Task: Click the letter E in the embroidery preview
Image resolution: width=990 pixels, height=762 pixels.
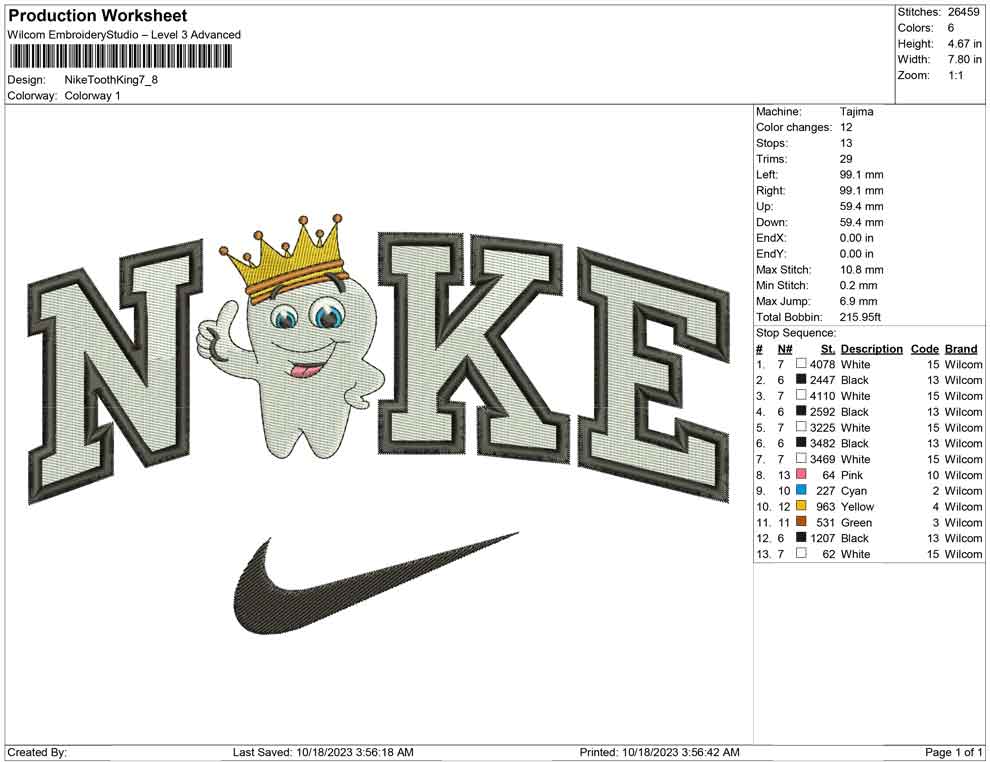Action: tap(653, 376)
